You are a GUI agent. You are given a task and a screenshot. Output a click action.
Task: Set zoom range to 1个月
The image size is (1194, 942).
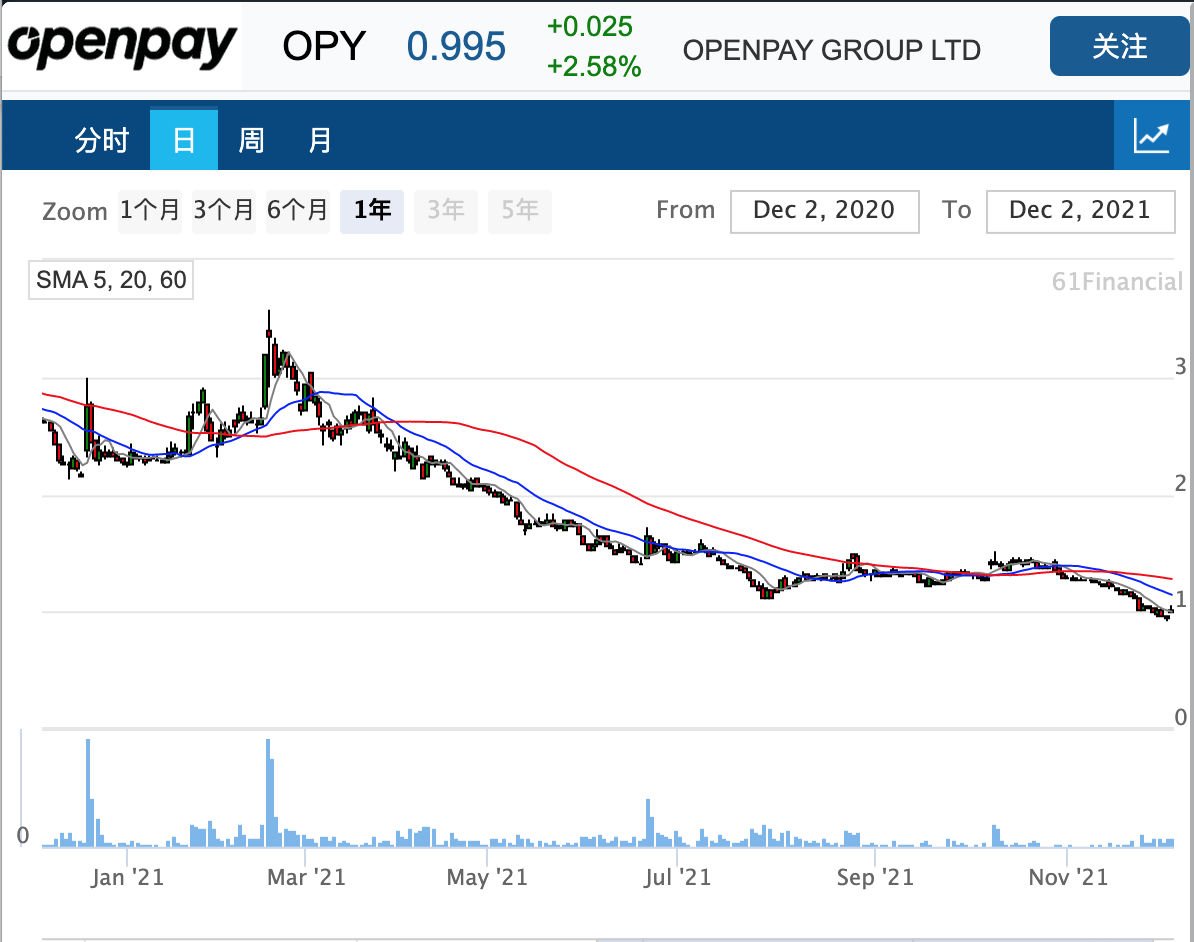click(150, 210)
